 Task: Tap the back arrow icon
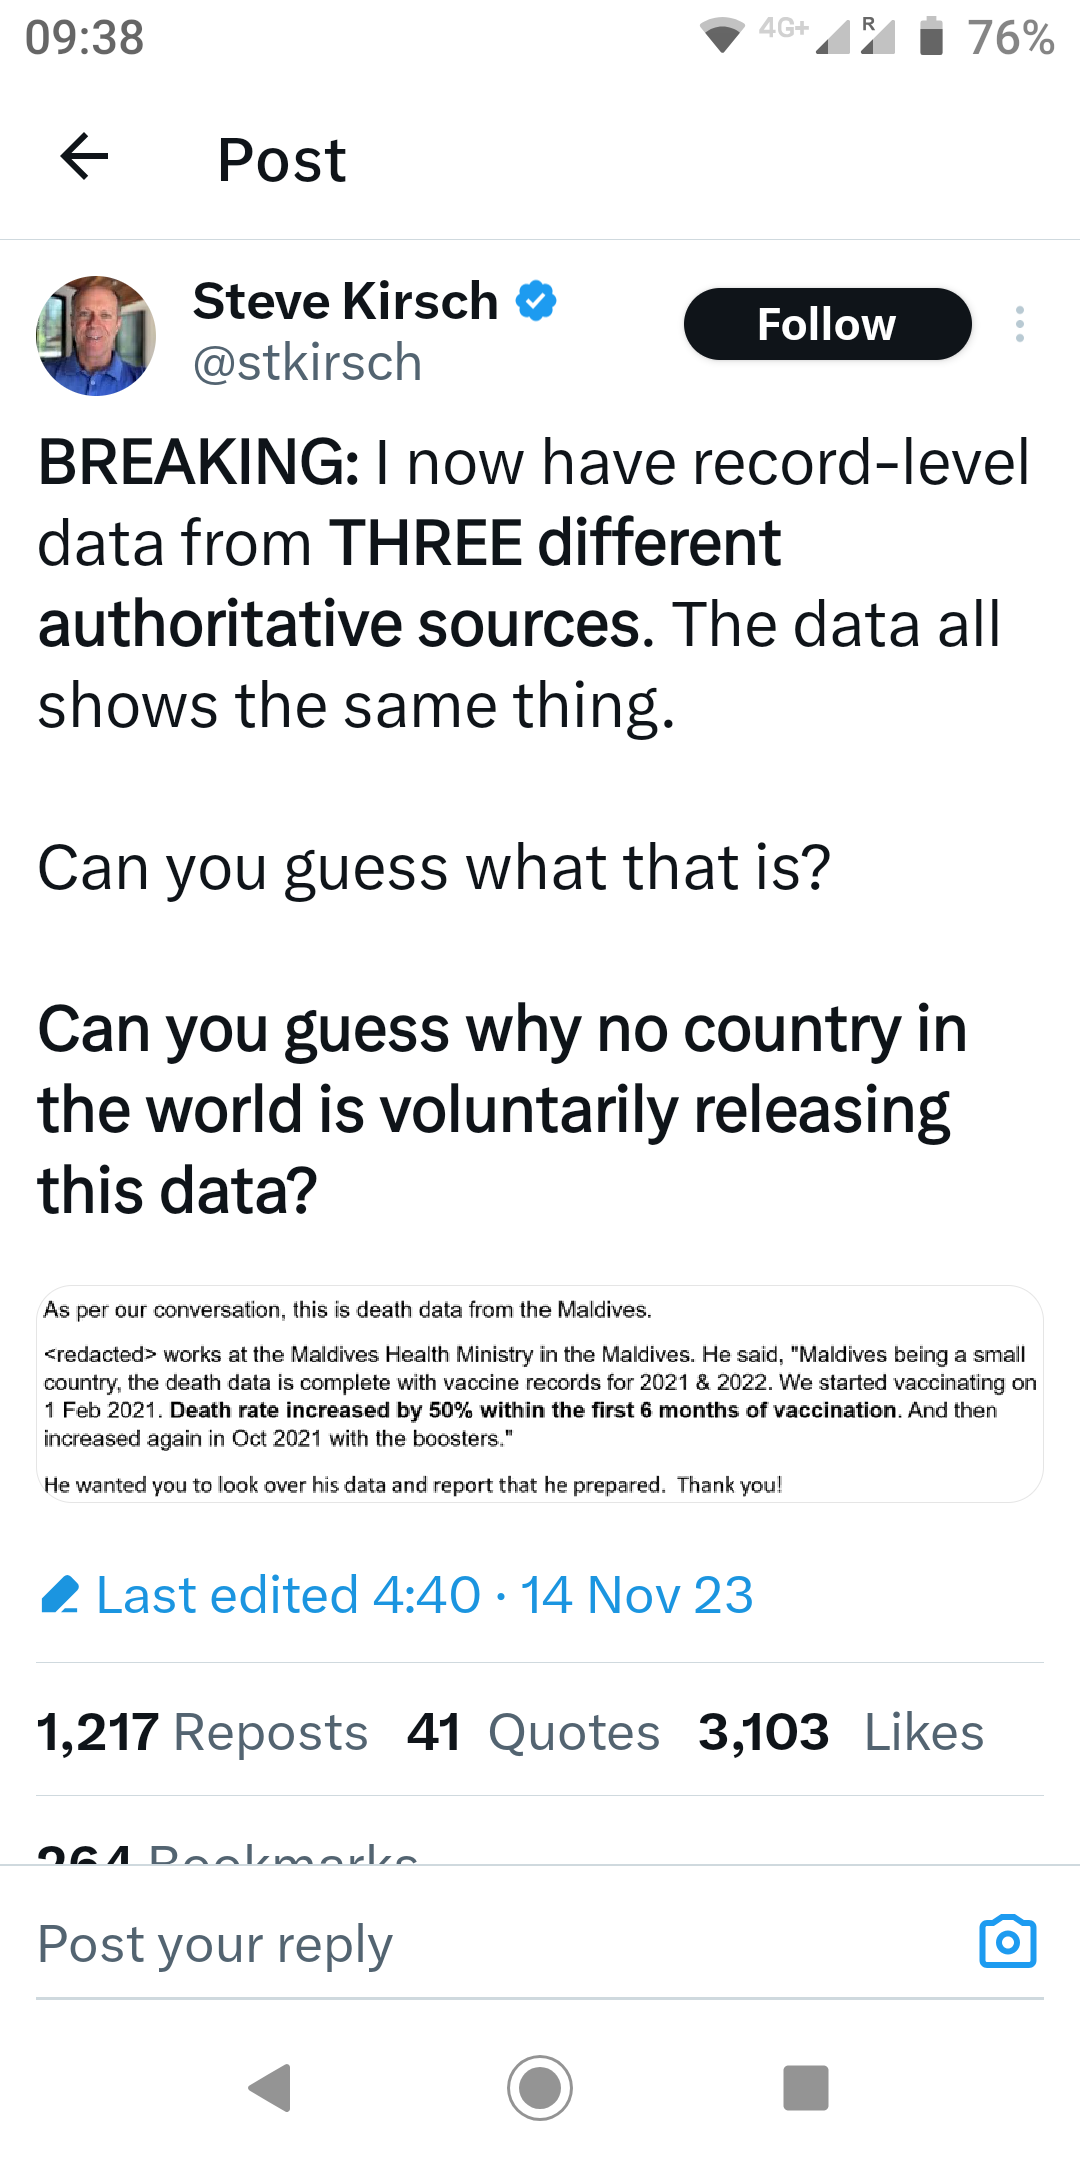point(84,157)
